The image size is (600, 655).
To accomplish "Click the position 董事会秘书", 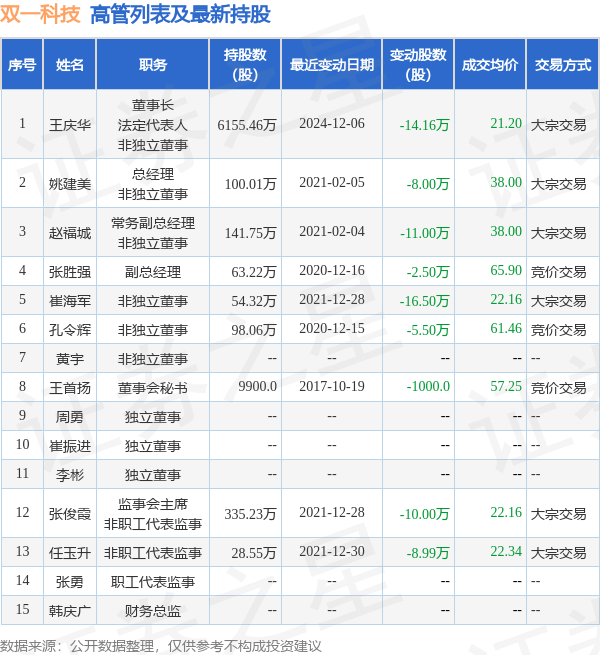I will [x=153, y=388].
